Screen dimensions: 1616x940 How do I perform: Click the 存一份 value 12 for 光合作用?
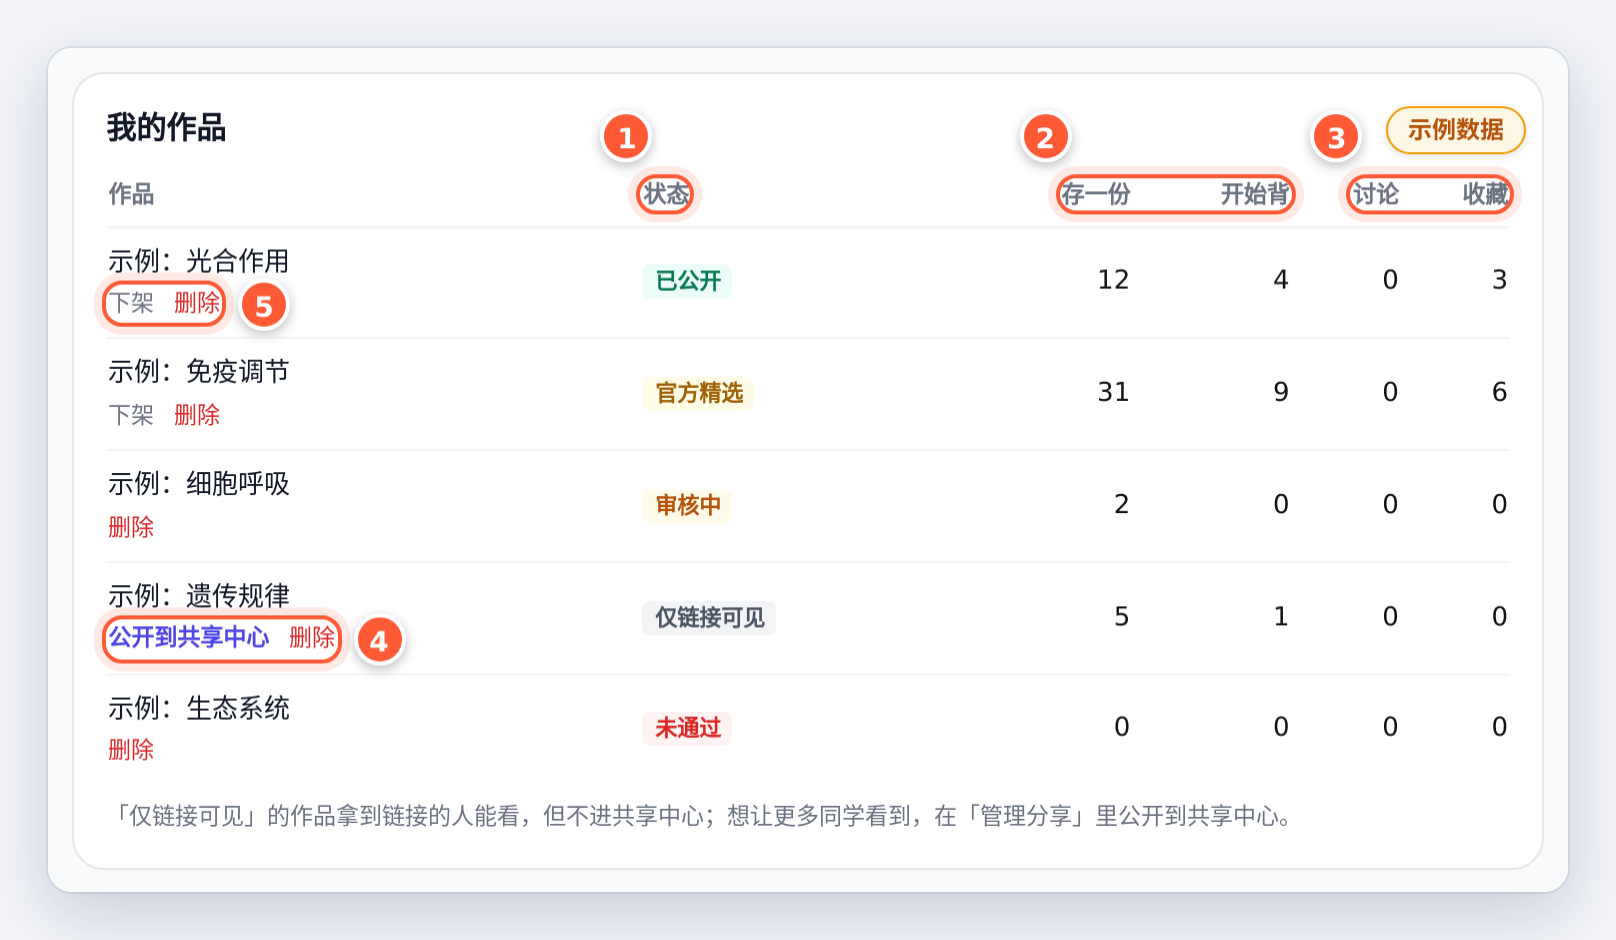click(1113, 280)
